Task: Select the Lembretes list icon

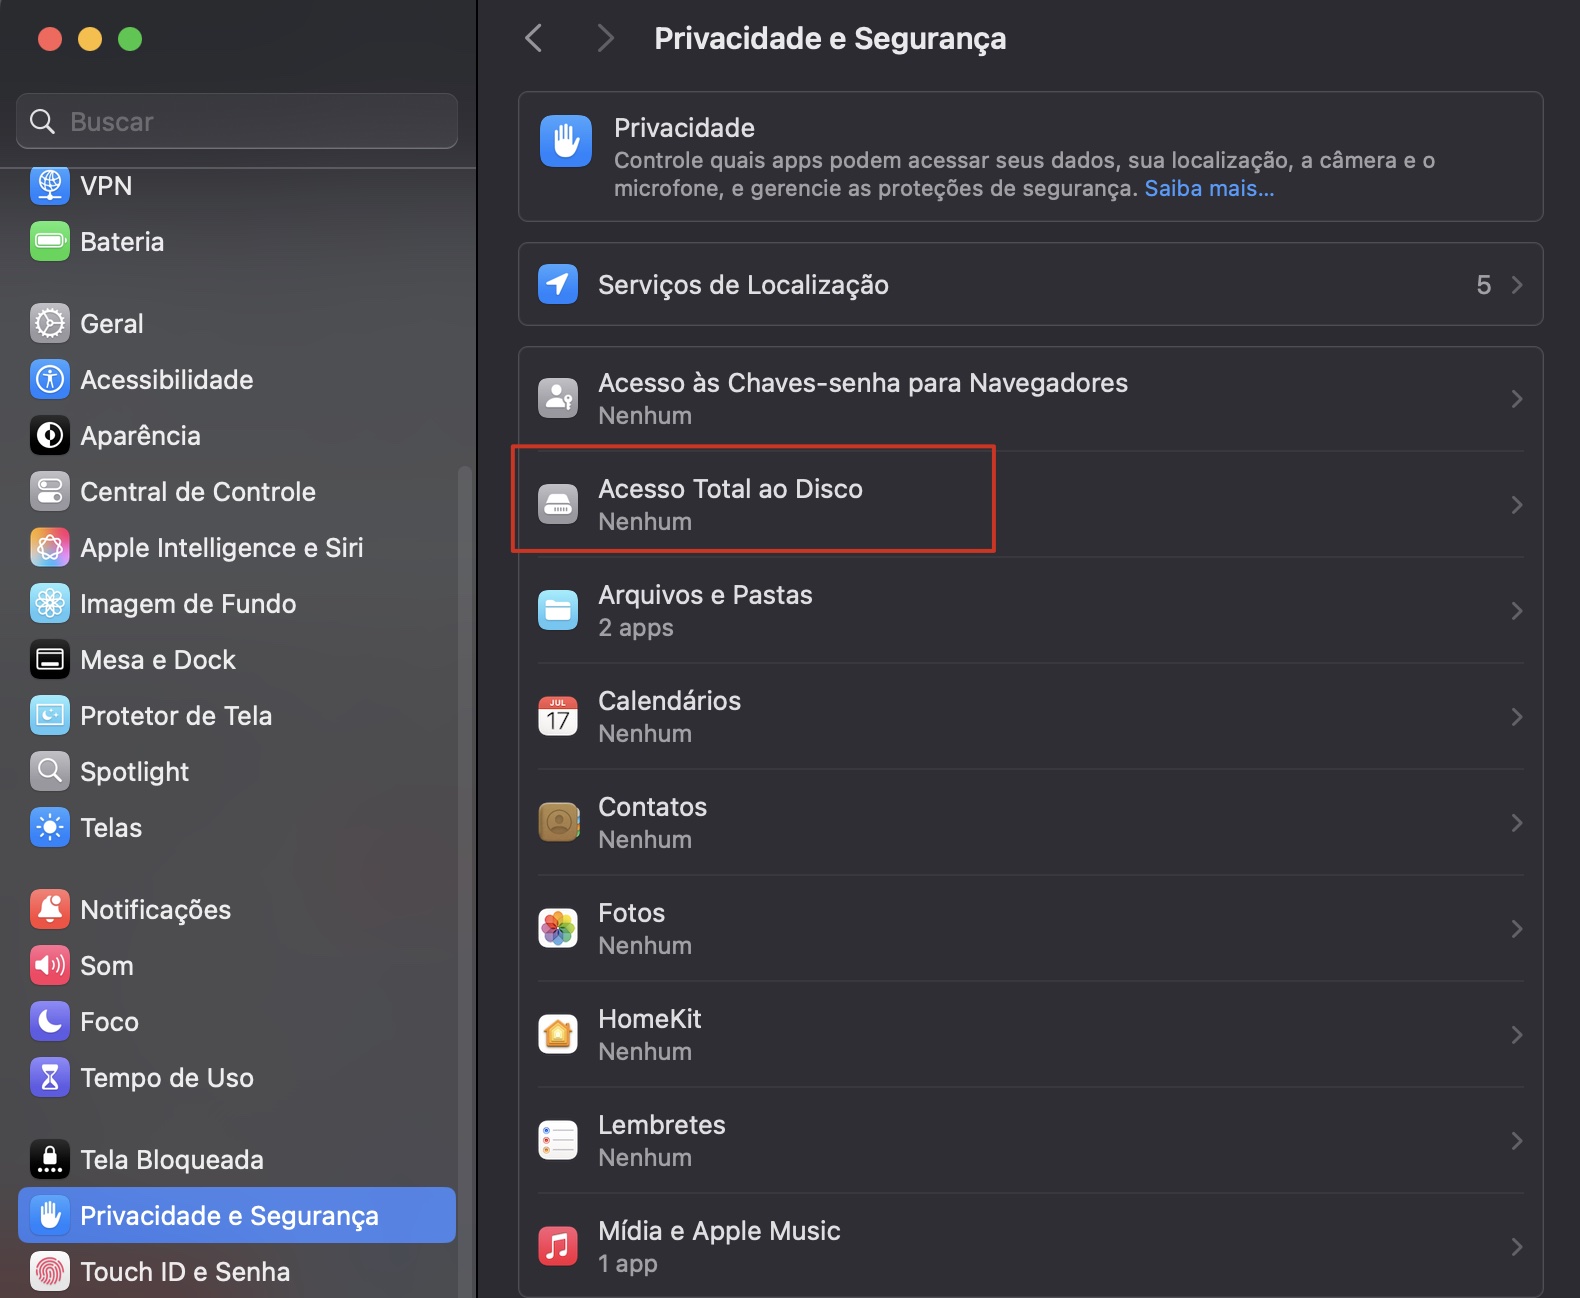Action: pyautogui.click(x=558, y=1140)
